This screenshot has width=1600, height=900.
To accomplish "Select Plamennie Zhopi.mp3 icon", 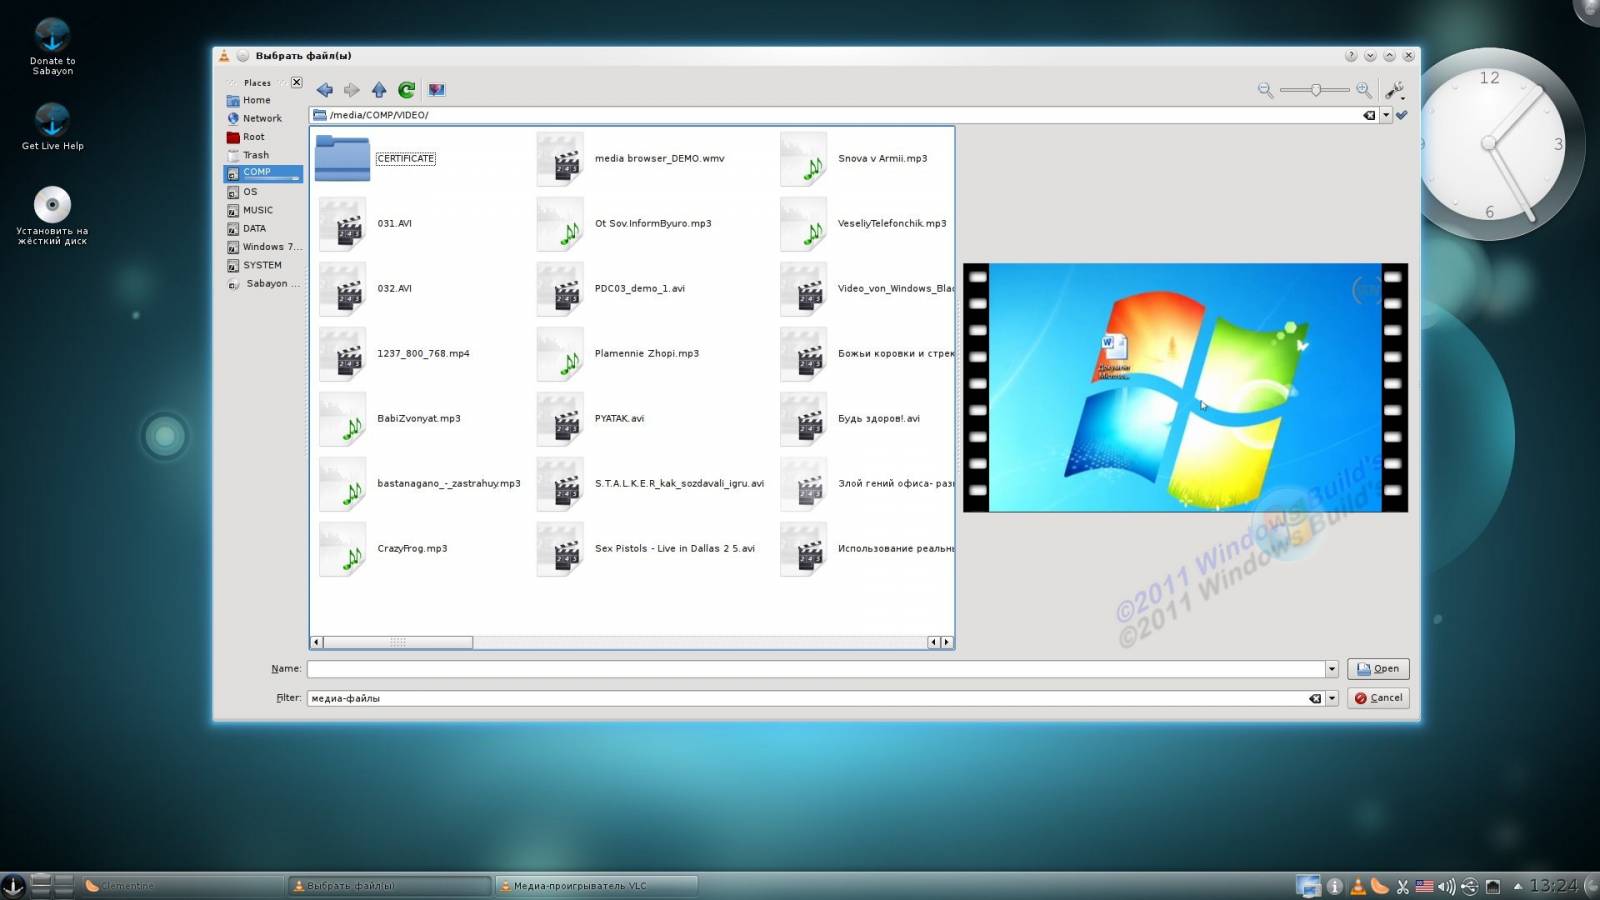I will coord(560,353).
